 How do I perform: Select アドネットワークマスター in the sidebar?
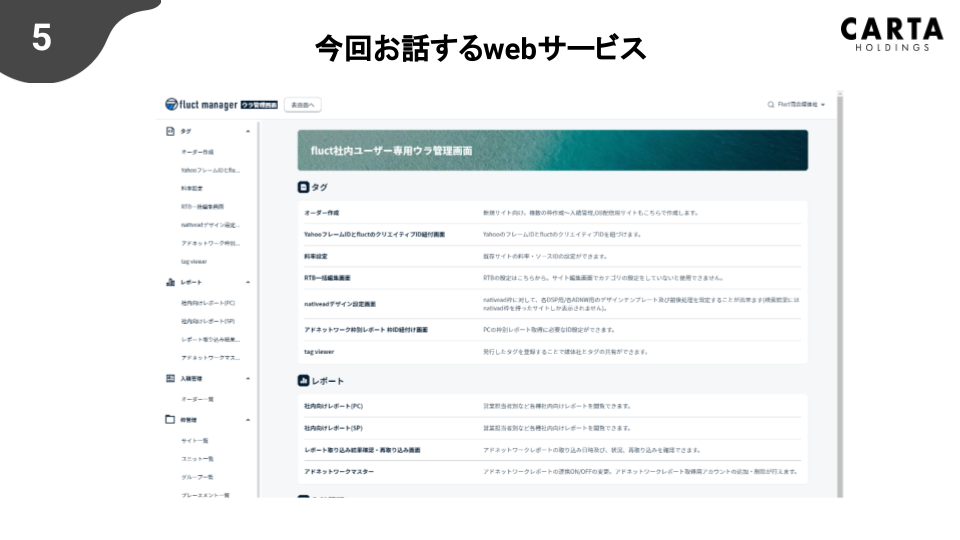point(210,358)
